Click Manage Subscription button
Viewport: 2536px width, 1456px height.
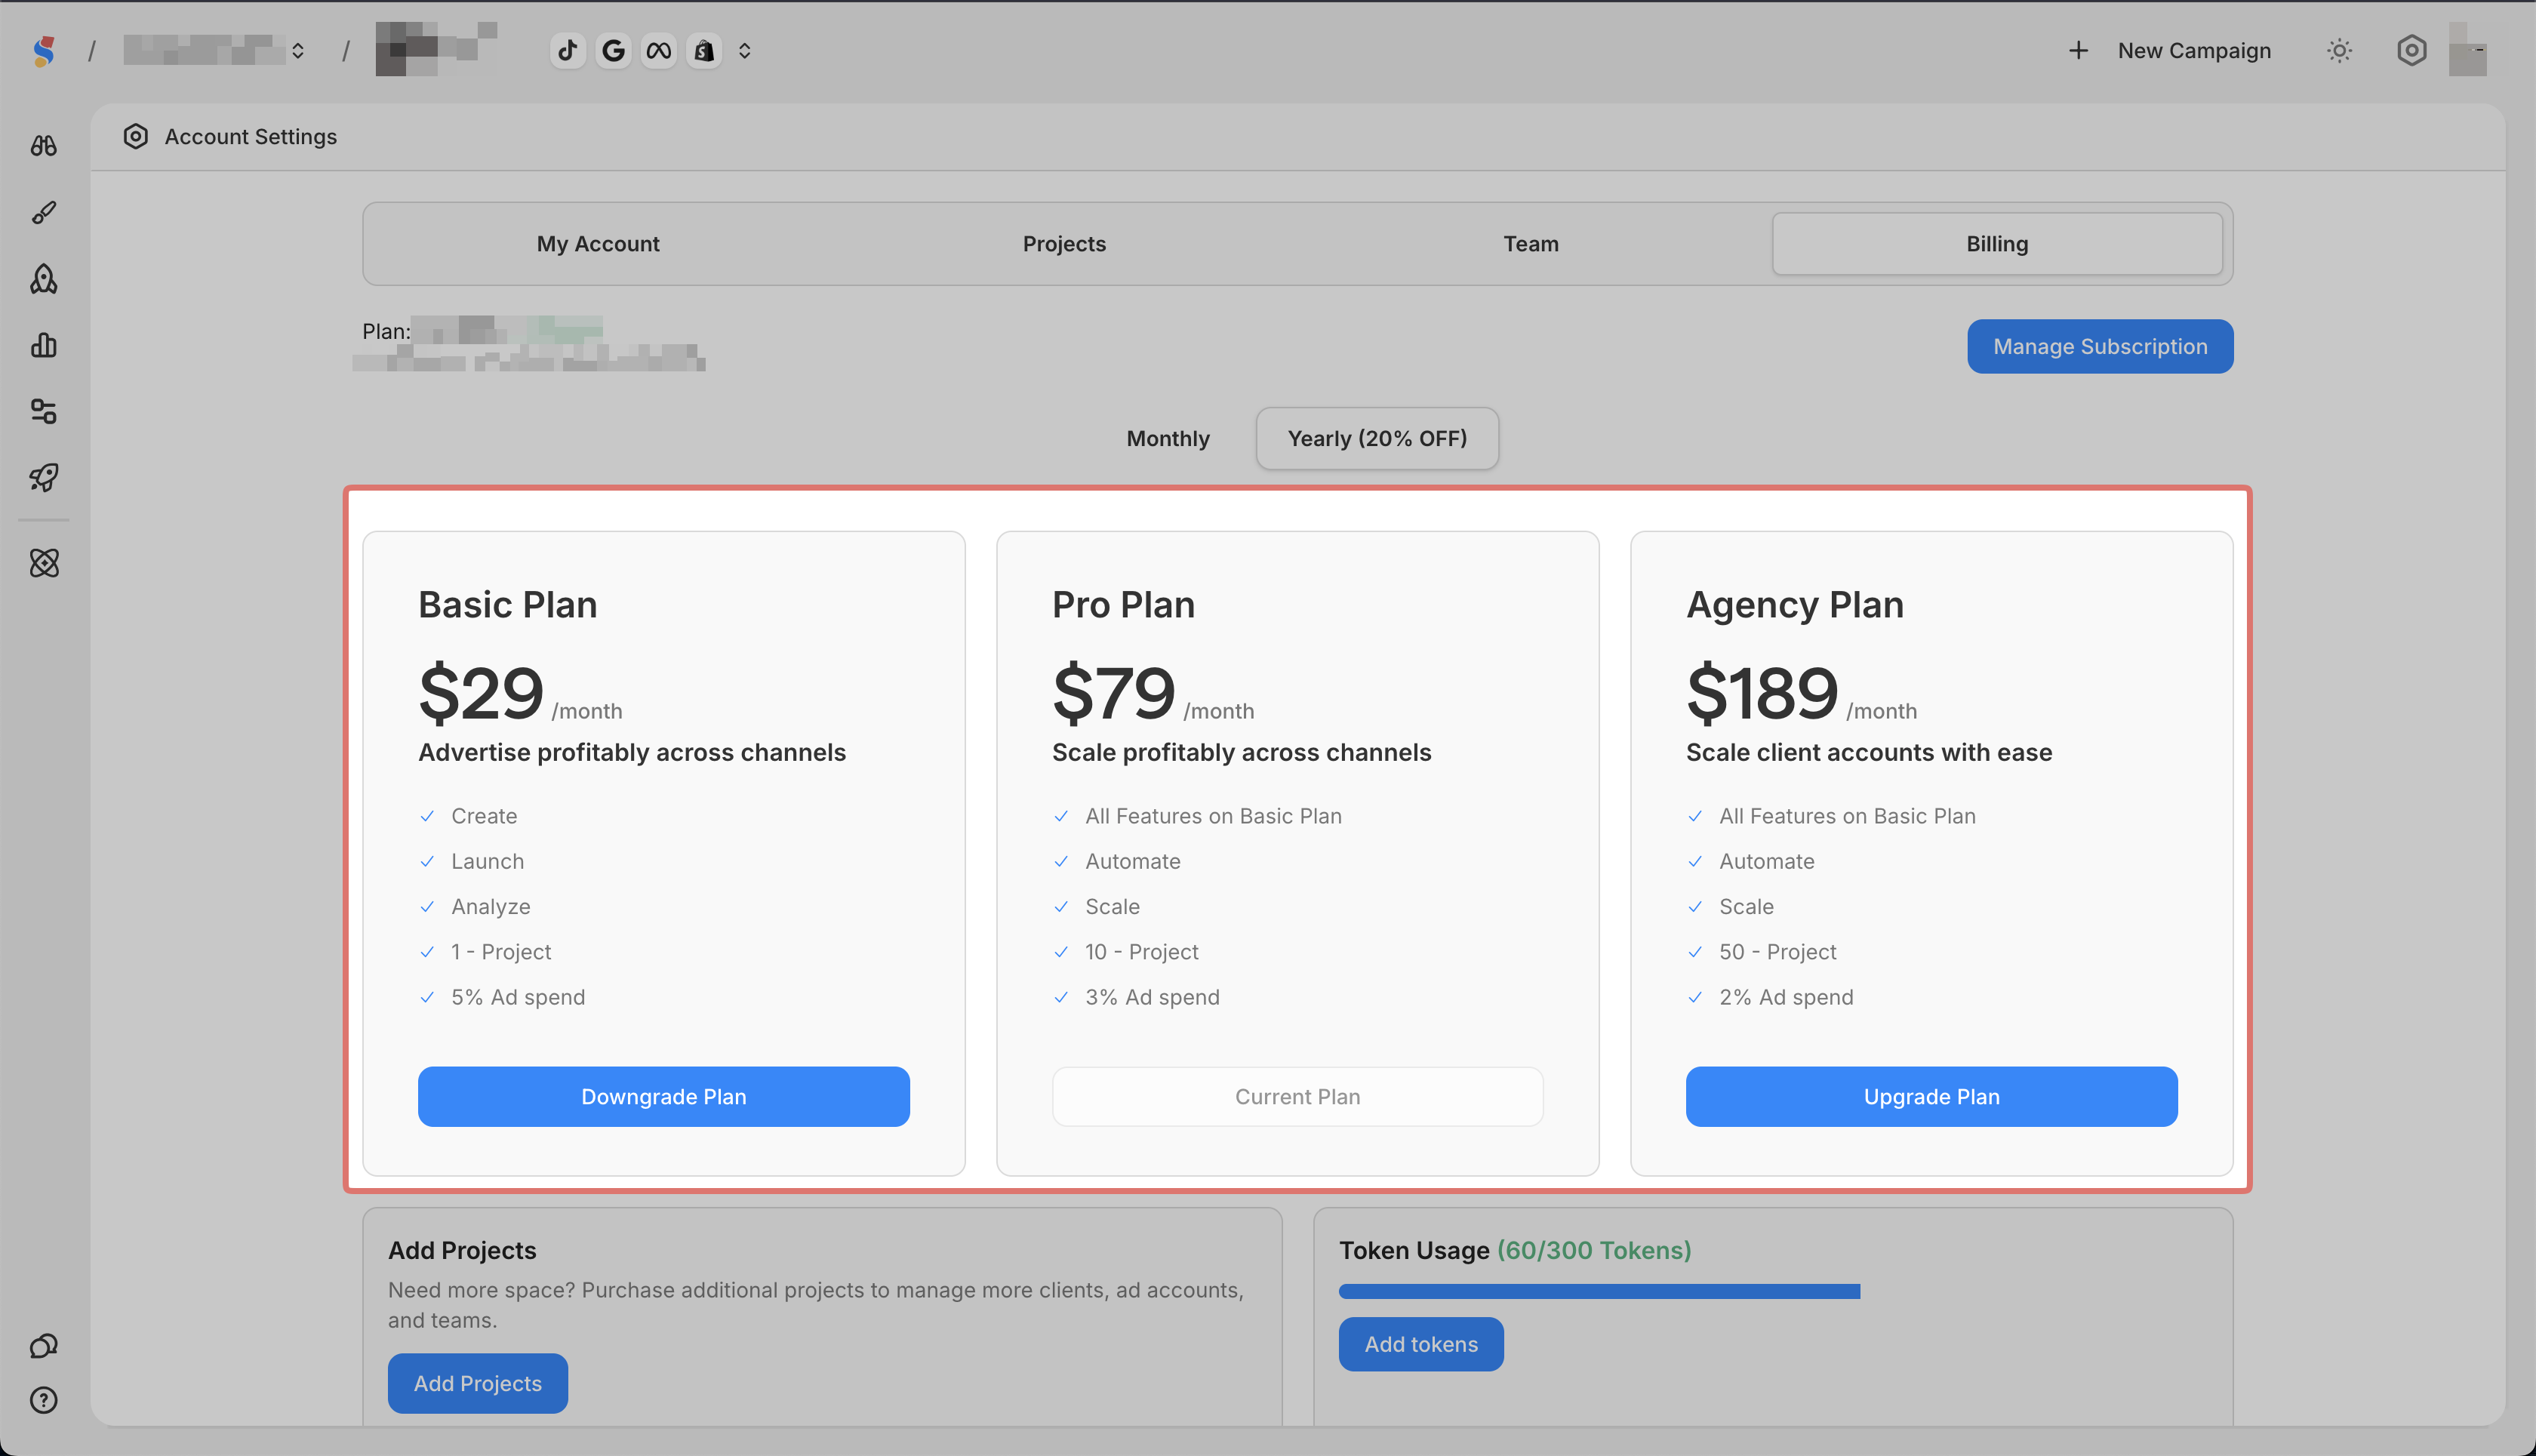[2099, 346]
